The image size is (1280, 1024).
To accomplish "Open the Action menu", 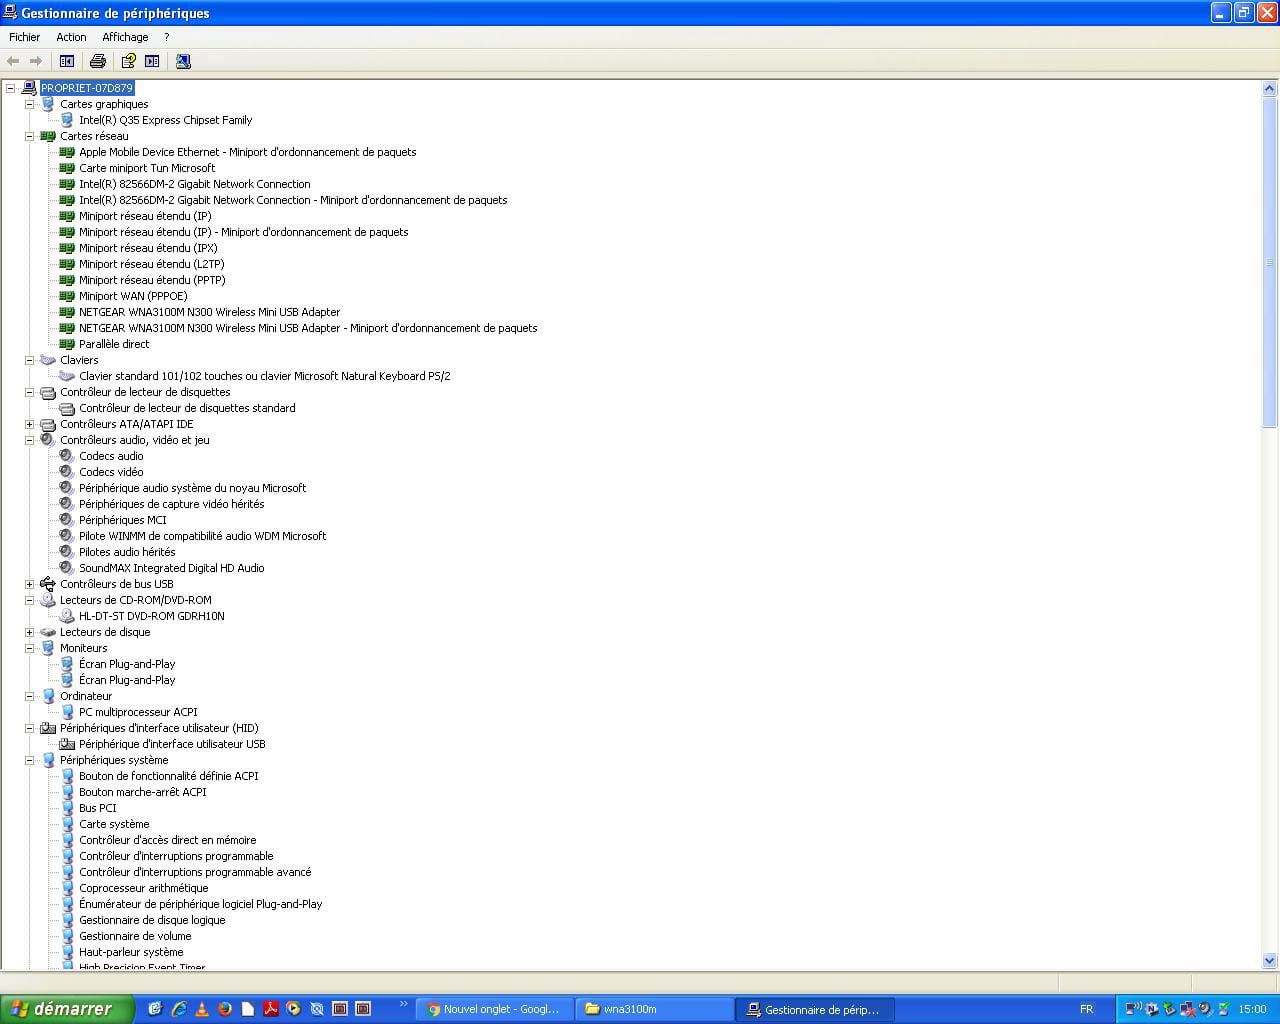I will click(71, 37).
